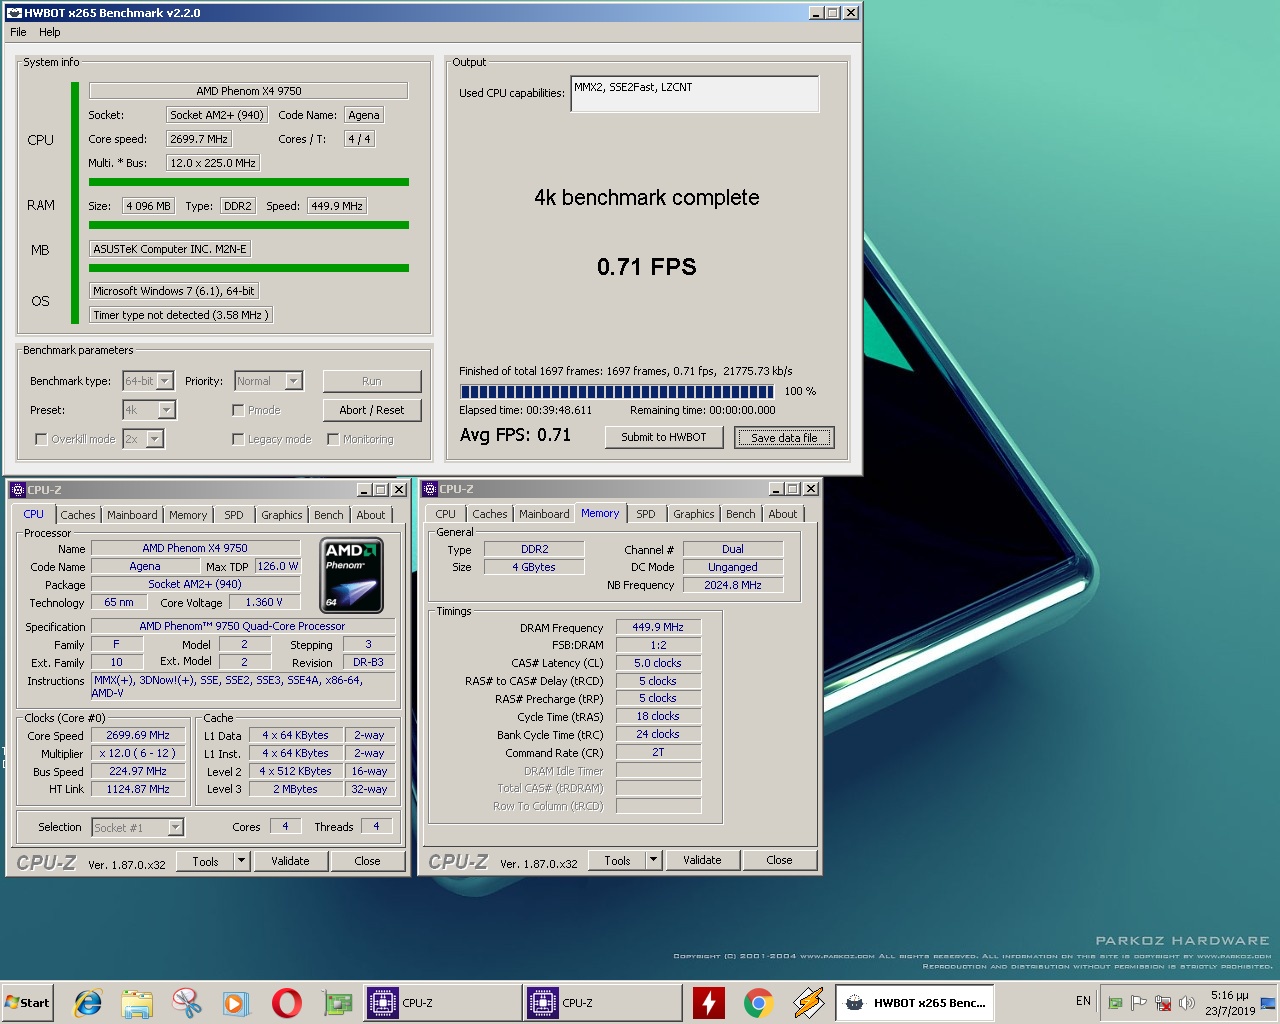Click the first green tray icon
Screen dimensions: 1280x1024
1114,1003
